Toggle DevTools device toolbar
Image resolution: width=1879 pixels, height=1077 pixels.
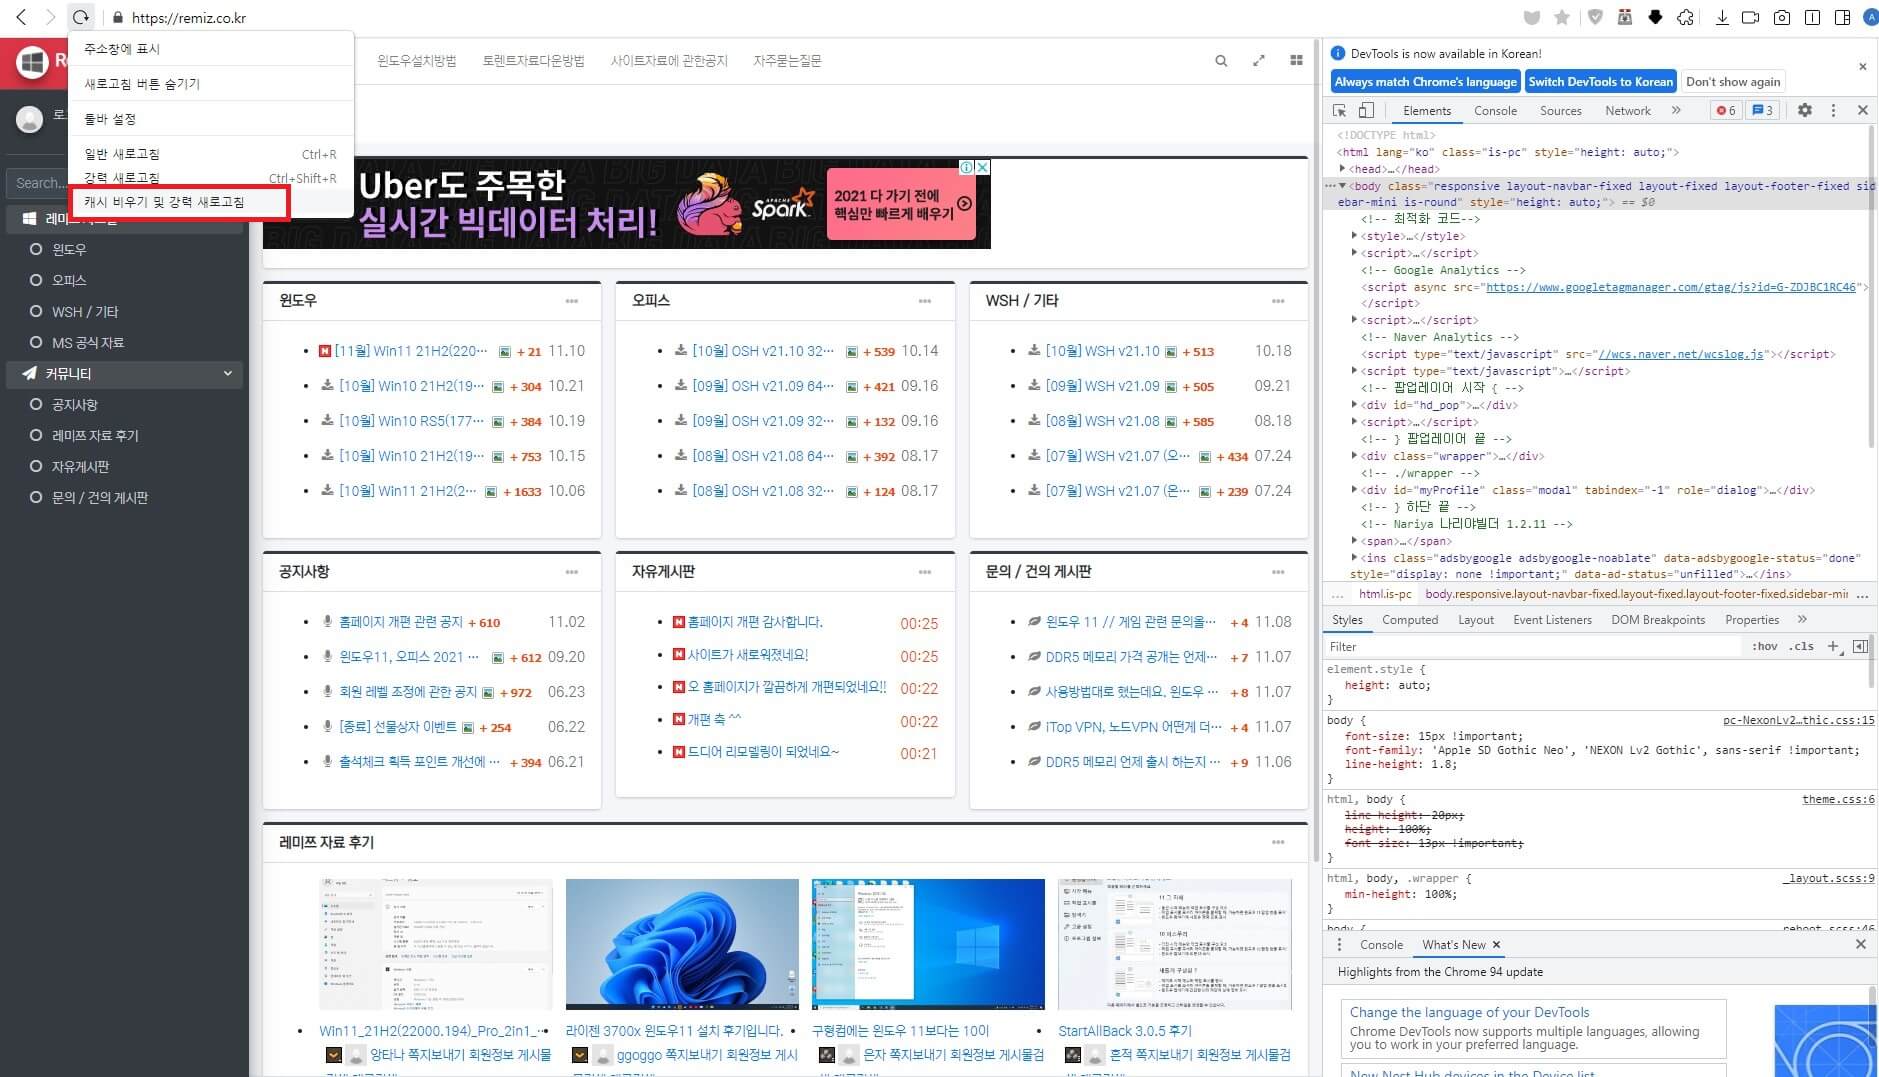click(x=1366, y=110)
